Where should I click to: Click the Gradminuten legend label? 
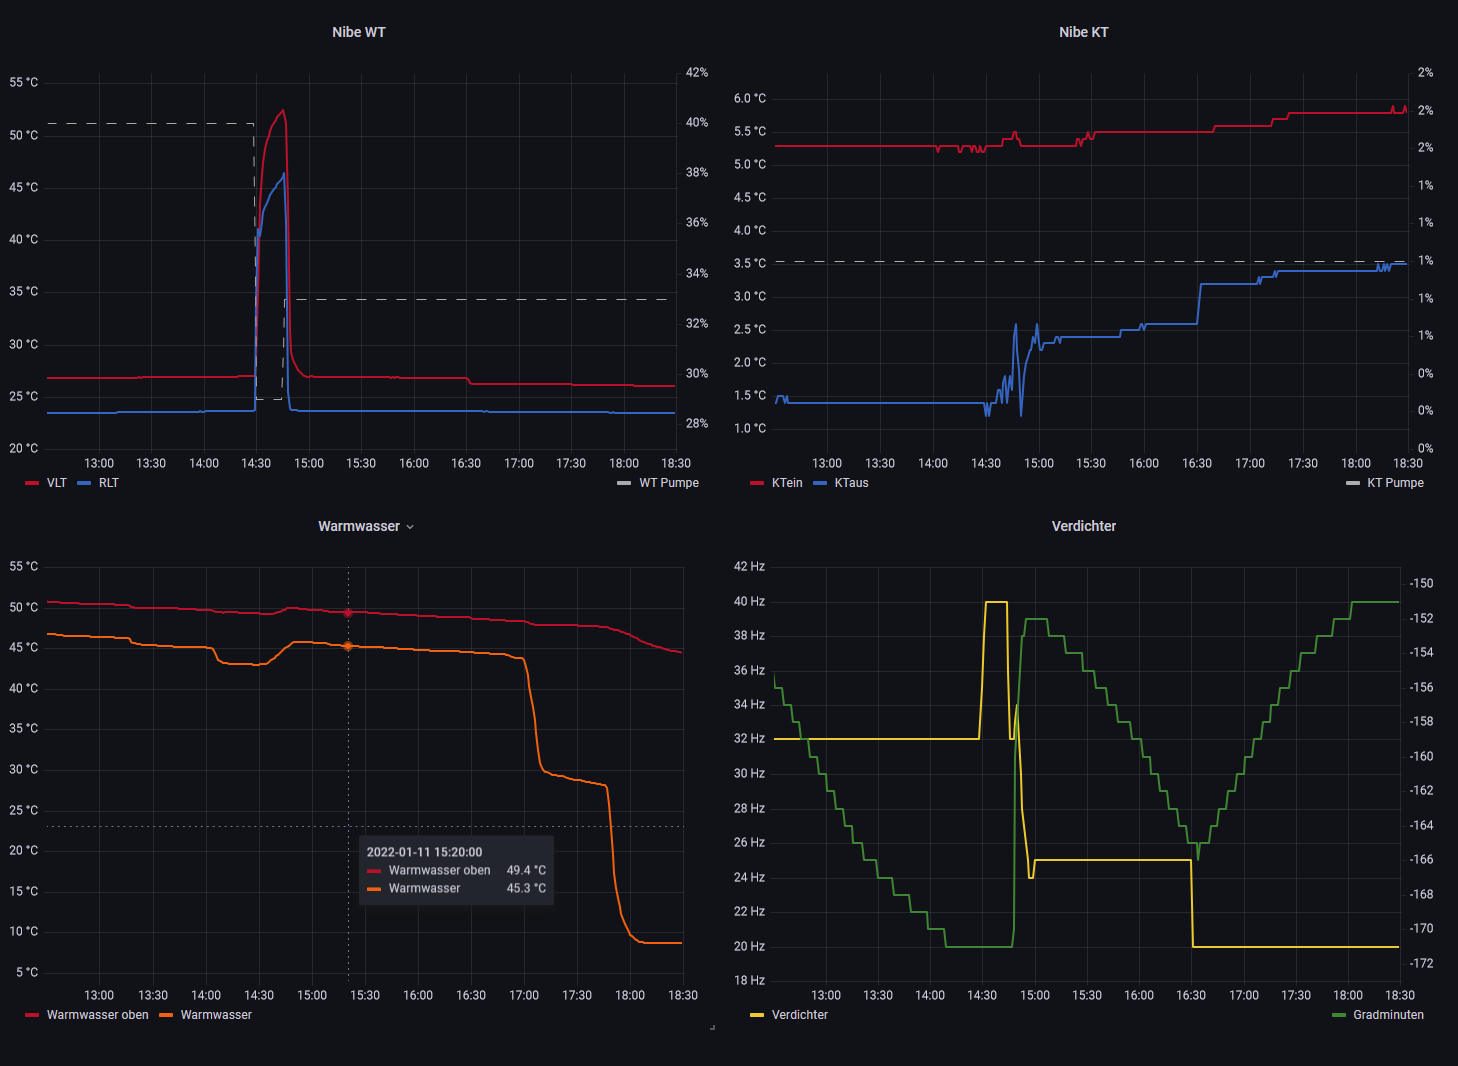[x=1388, y=1015]
